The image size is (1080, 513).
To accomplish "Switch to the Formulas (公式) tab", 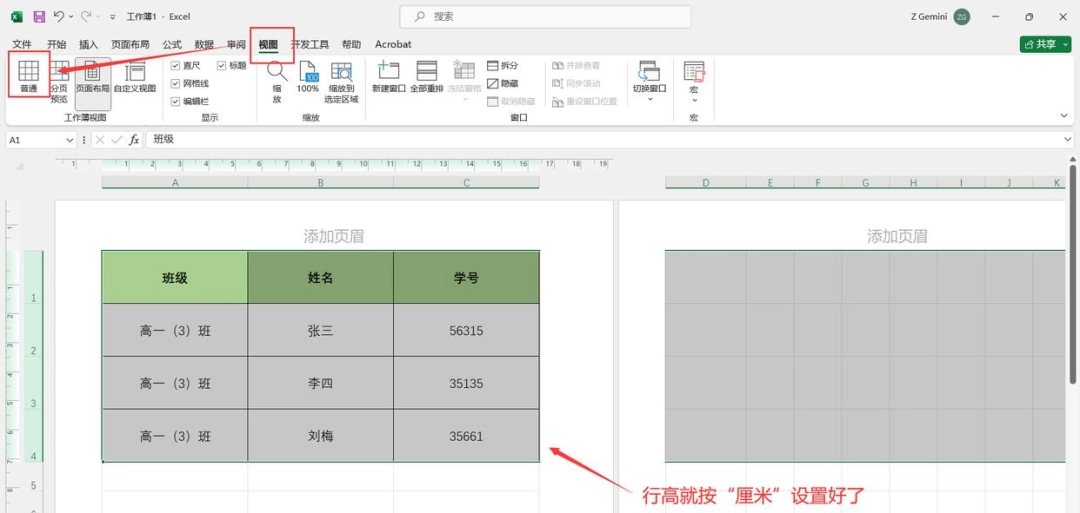I will coord(172,44).
